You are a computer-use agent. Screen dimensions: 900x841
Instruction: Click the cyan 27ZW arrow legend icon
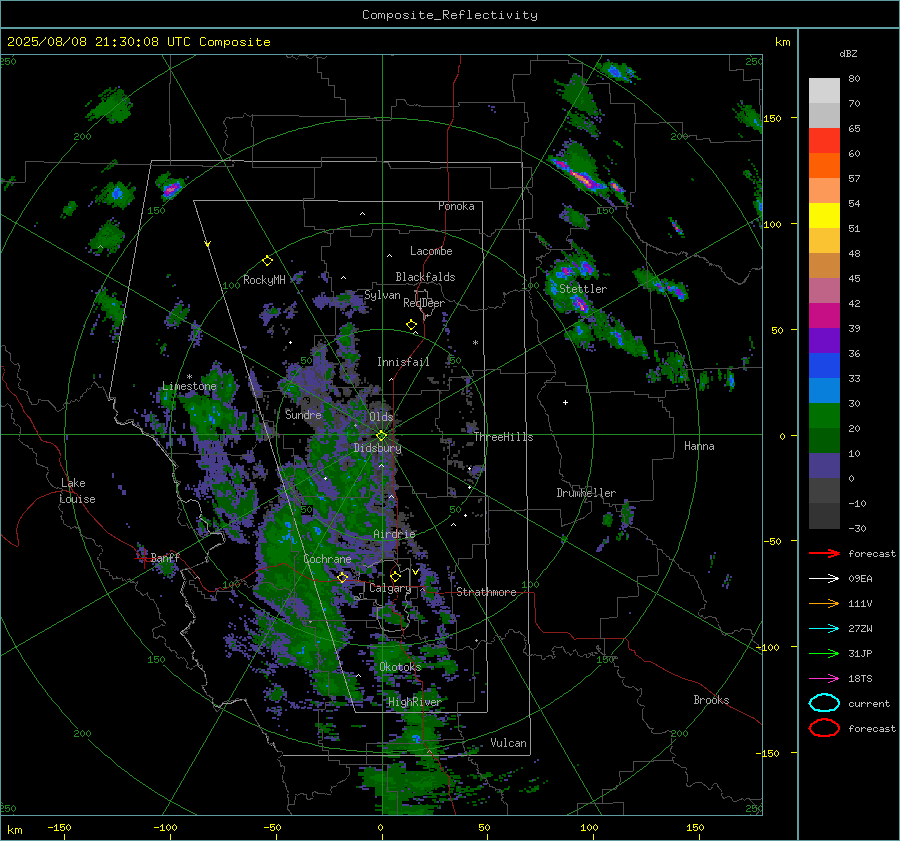point(824,629)
